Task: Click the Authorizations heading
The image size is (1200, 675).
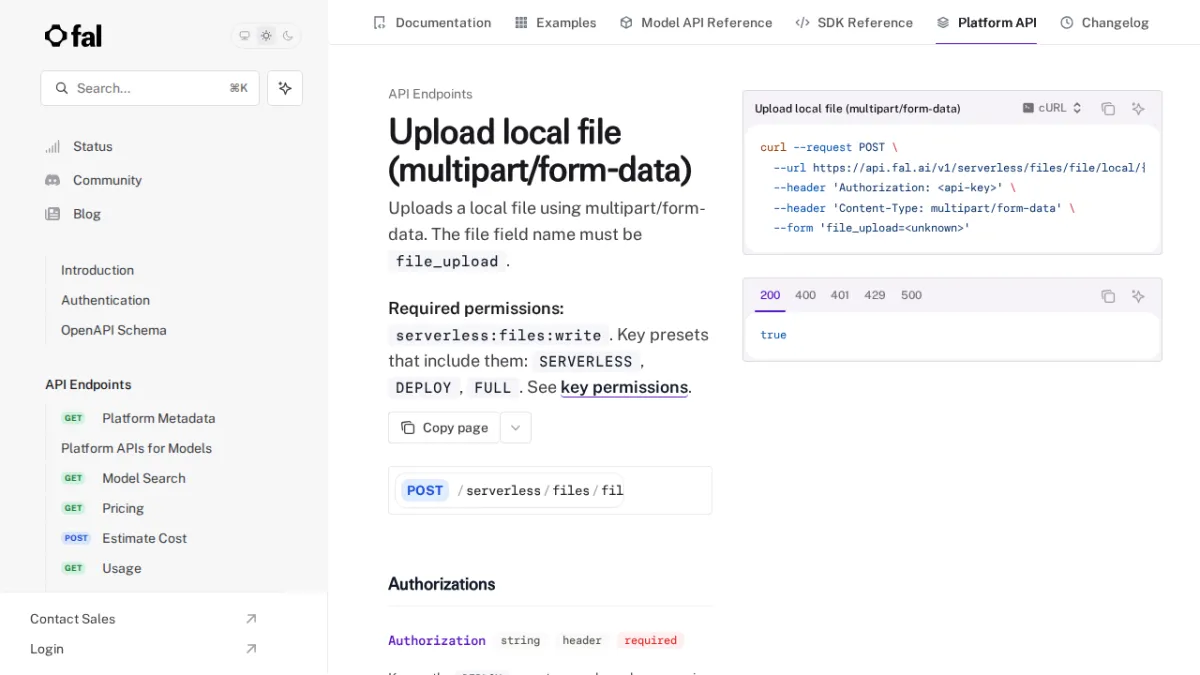Action: pos(442,584)
